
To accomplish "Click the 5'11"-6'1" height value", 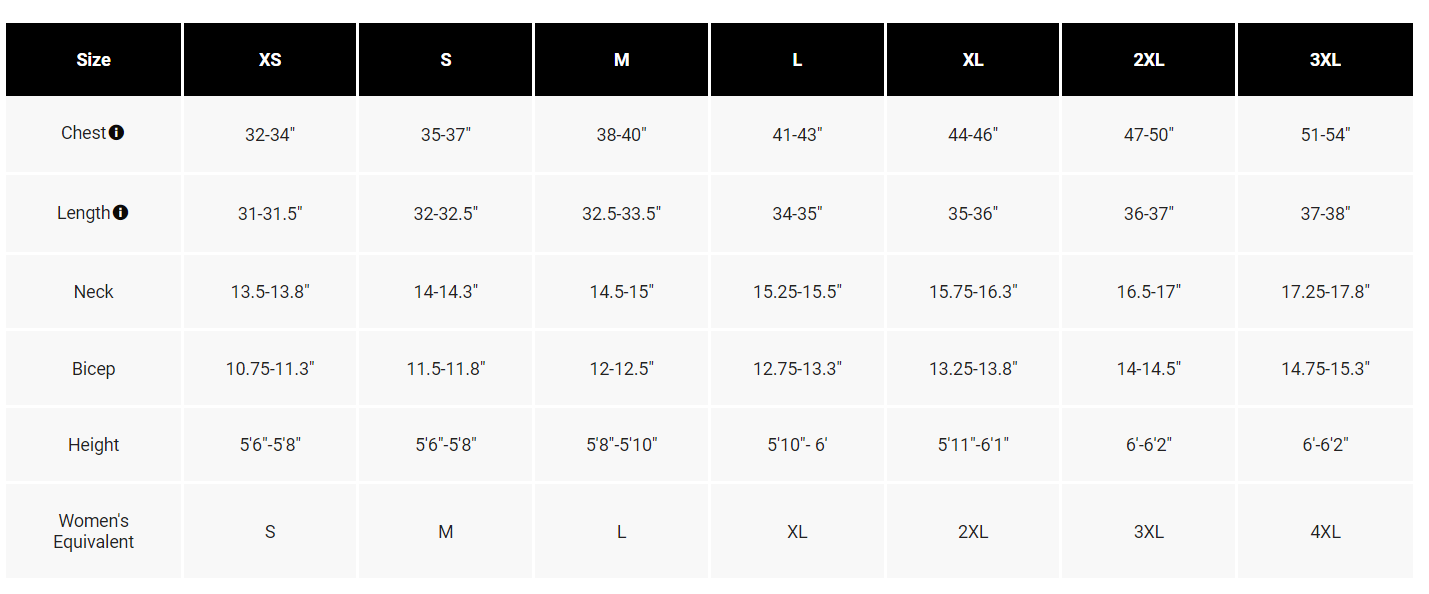I will [x=973, y=445].
